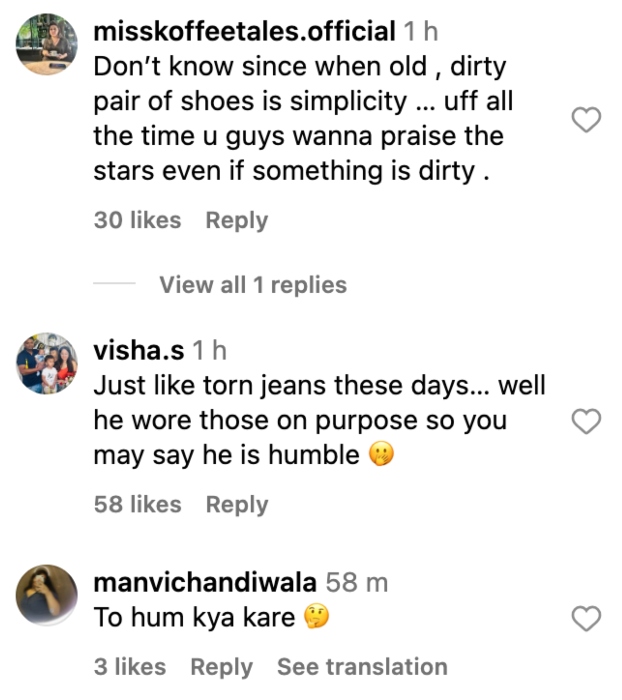
Task: Reply to visha.s's comment
Action: tap(237, 504)
